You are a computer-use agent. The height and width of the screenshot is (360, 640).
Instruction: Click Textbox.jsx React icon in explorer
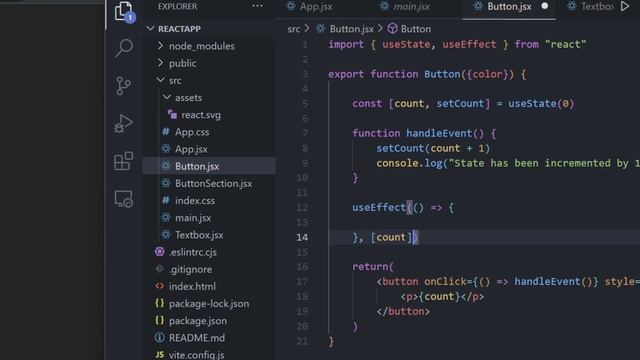coord(166,235)
